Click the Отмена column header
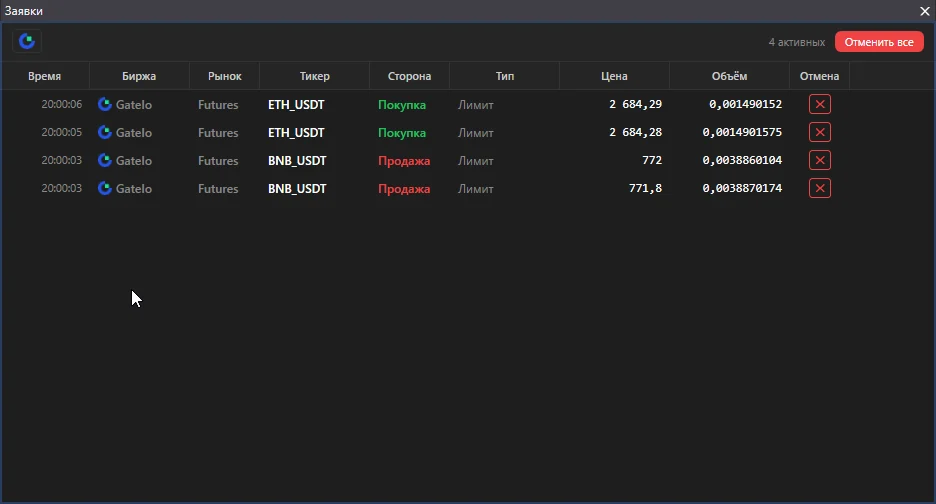This screenshot has width=936, height=504. 820,76
